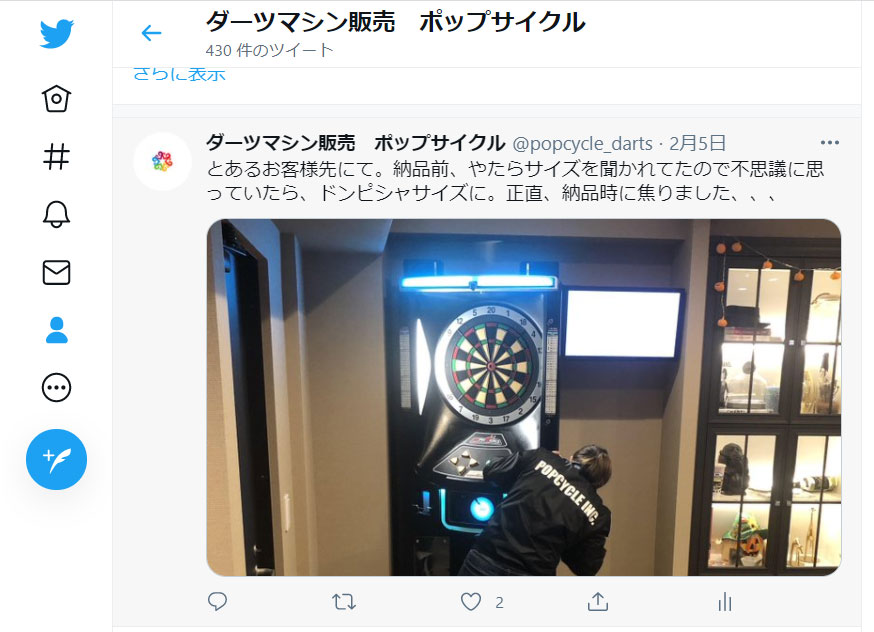Screen dimensions: 874x632
Task: Go to the Profile person icon
Action: tap(56, 330)
